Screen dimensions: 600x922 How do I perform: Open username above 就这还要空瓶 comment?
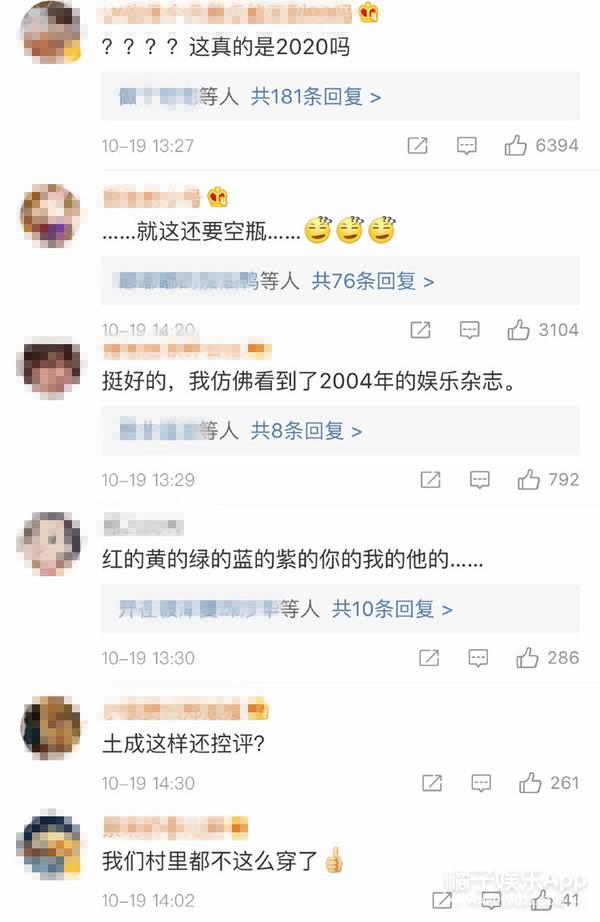tap(152, 197)
